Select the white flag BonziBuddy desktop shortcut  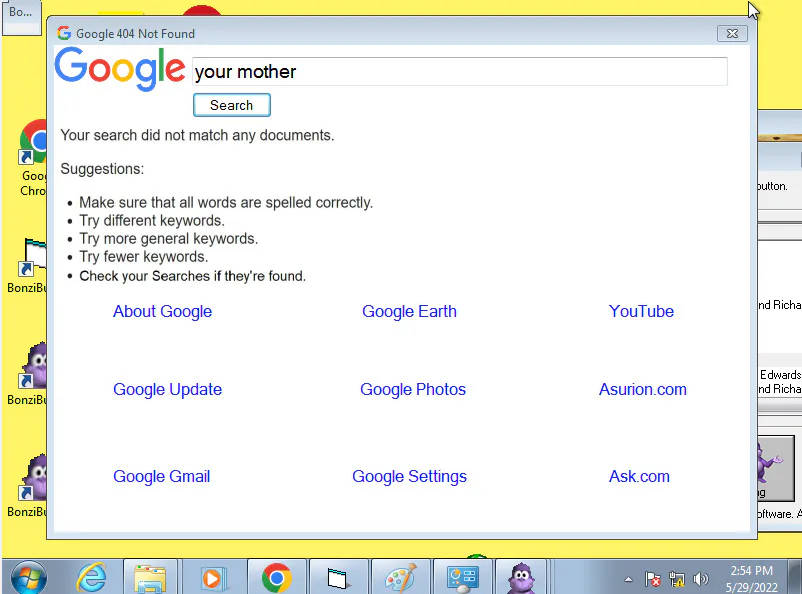click(x=27, y=266)
